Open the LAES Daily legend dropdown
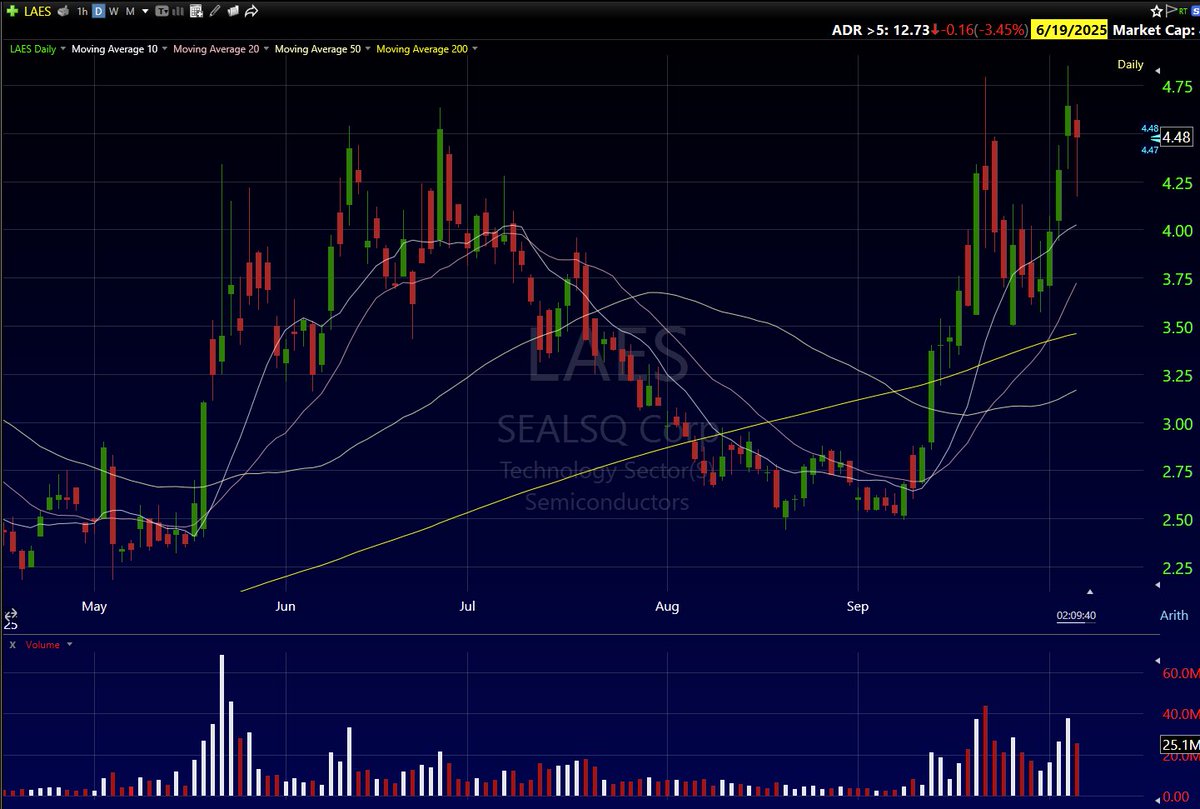 [x=63, y=48]
